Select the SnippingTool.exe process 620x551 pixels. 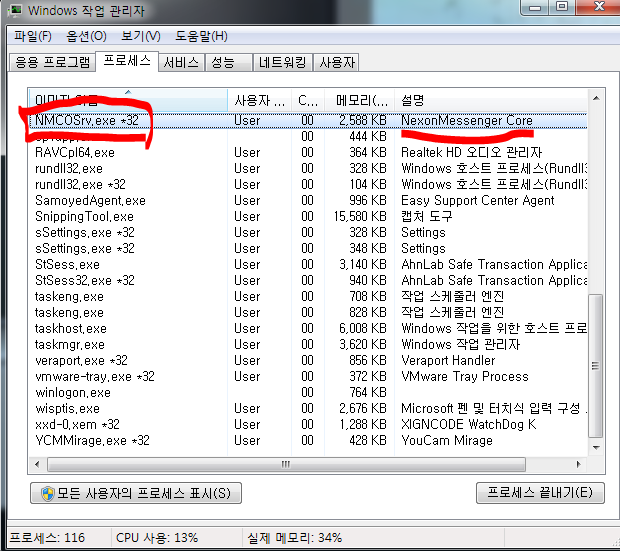[308, 216]
